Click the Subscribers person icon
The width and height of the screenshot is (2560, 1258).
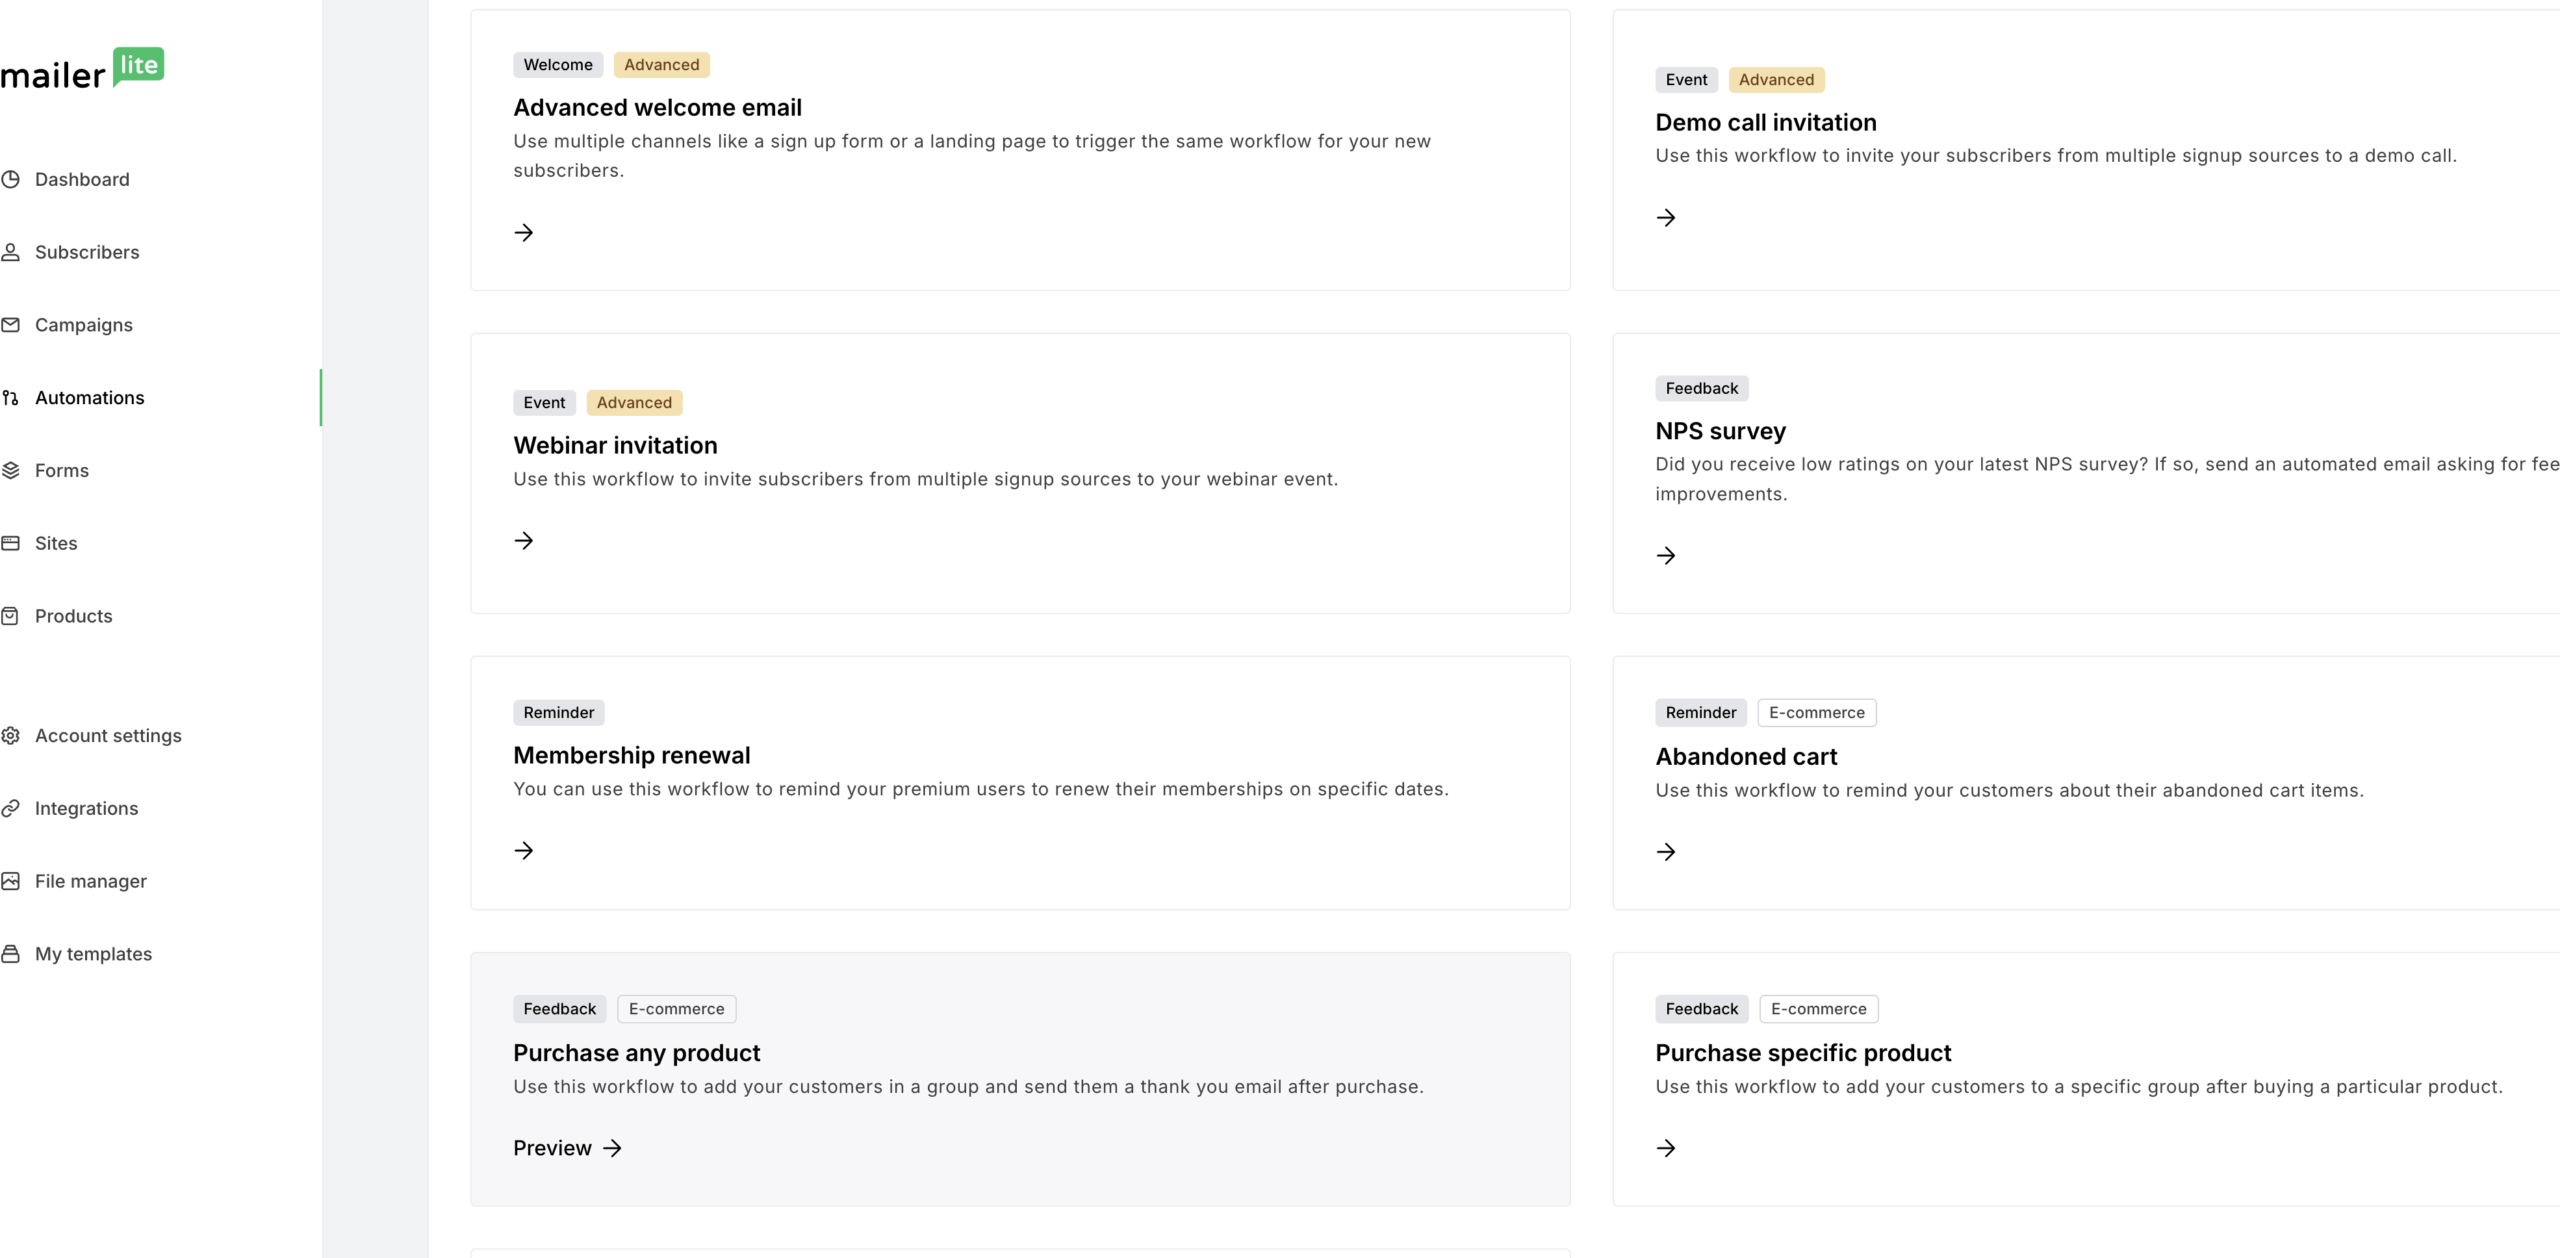tap(11, 252)
